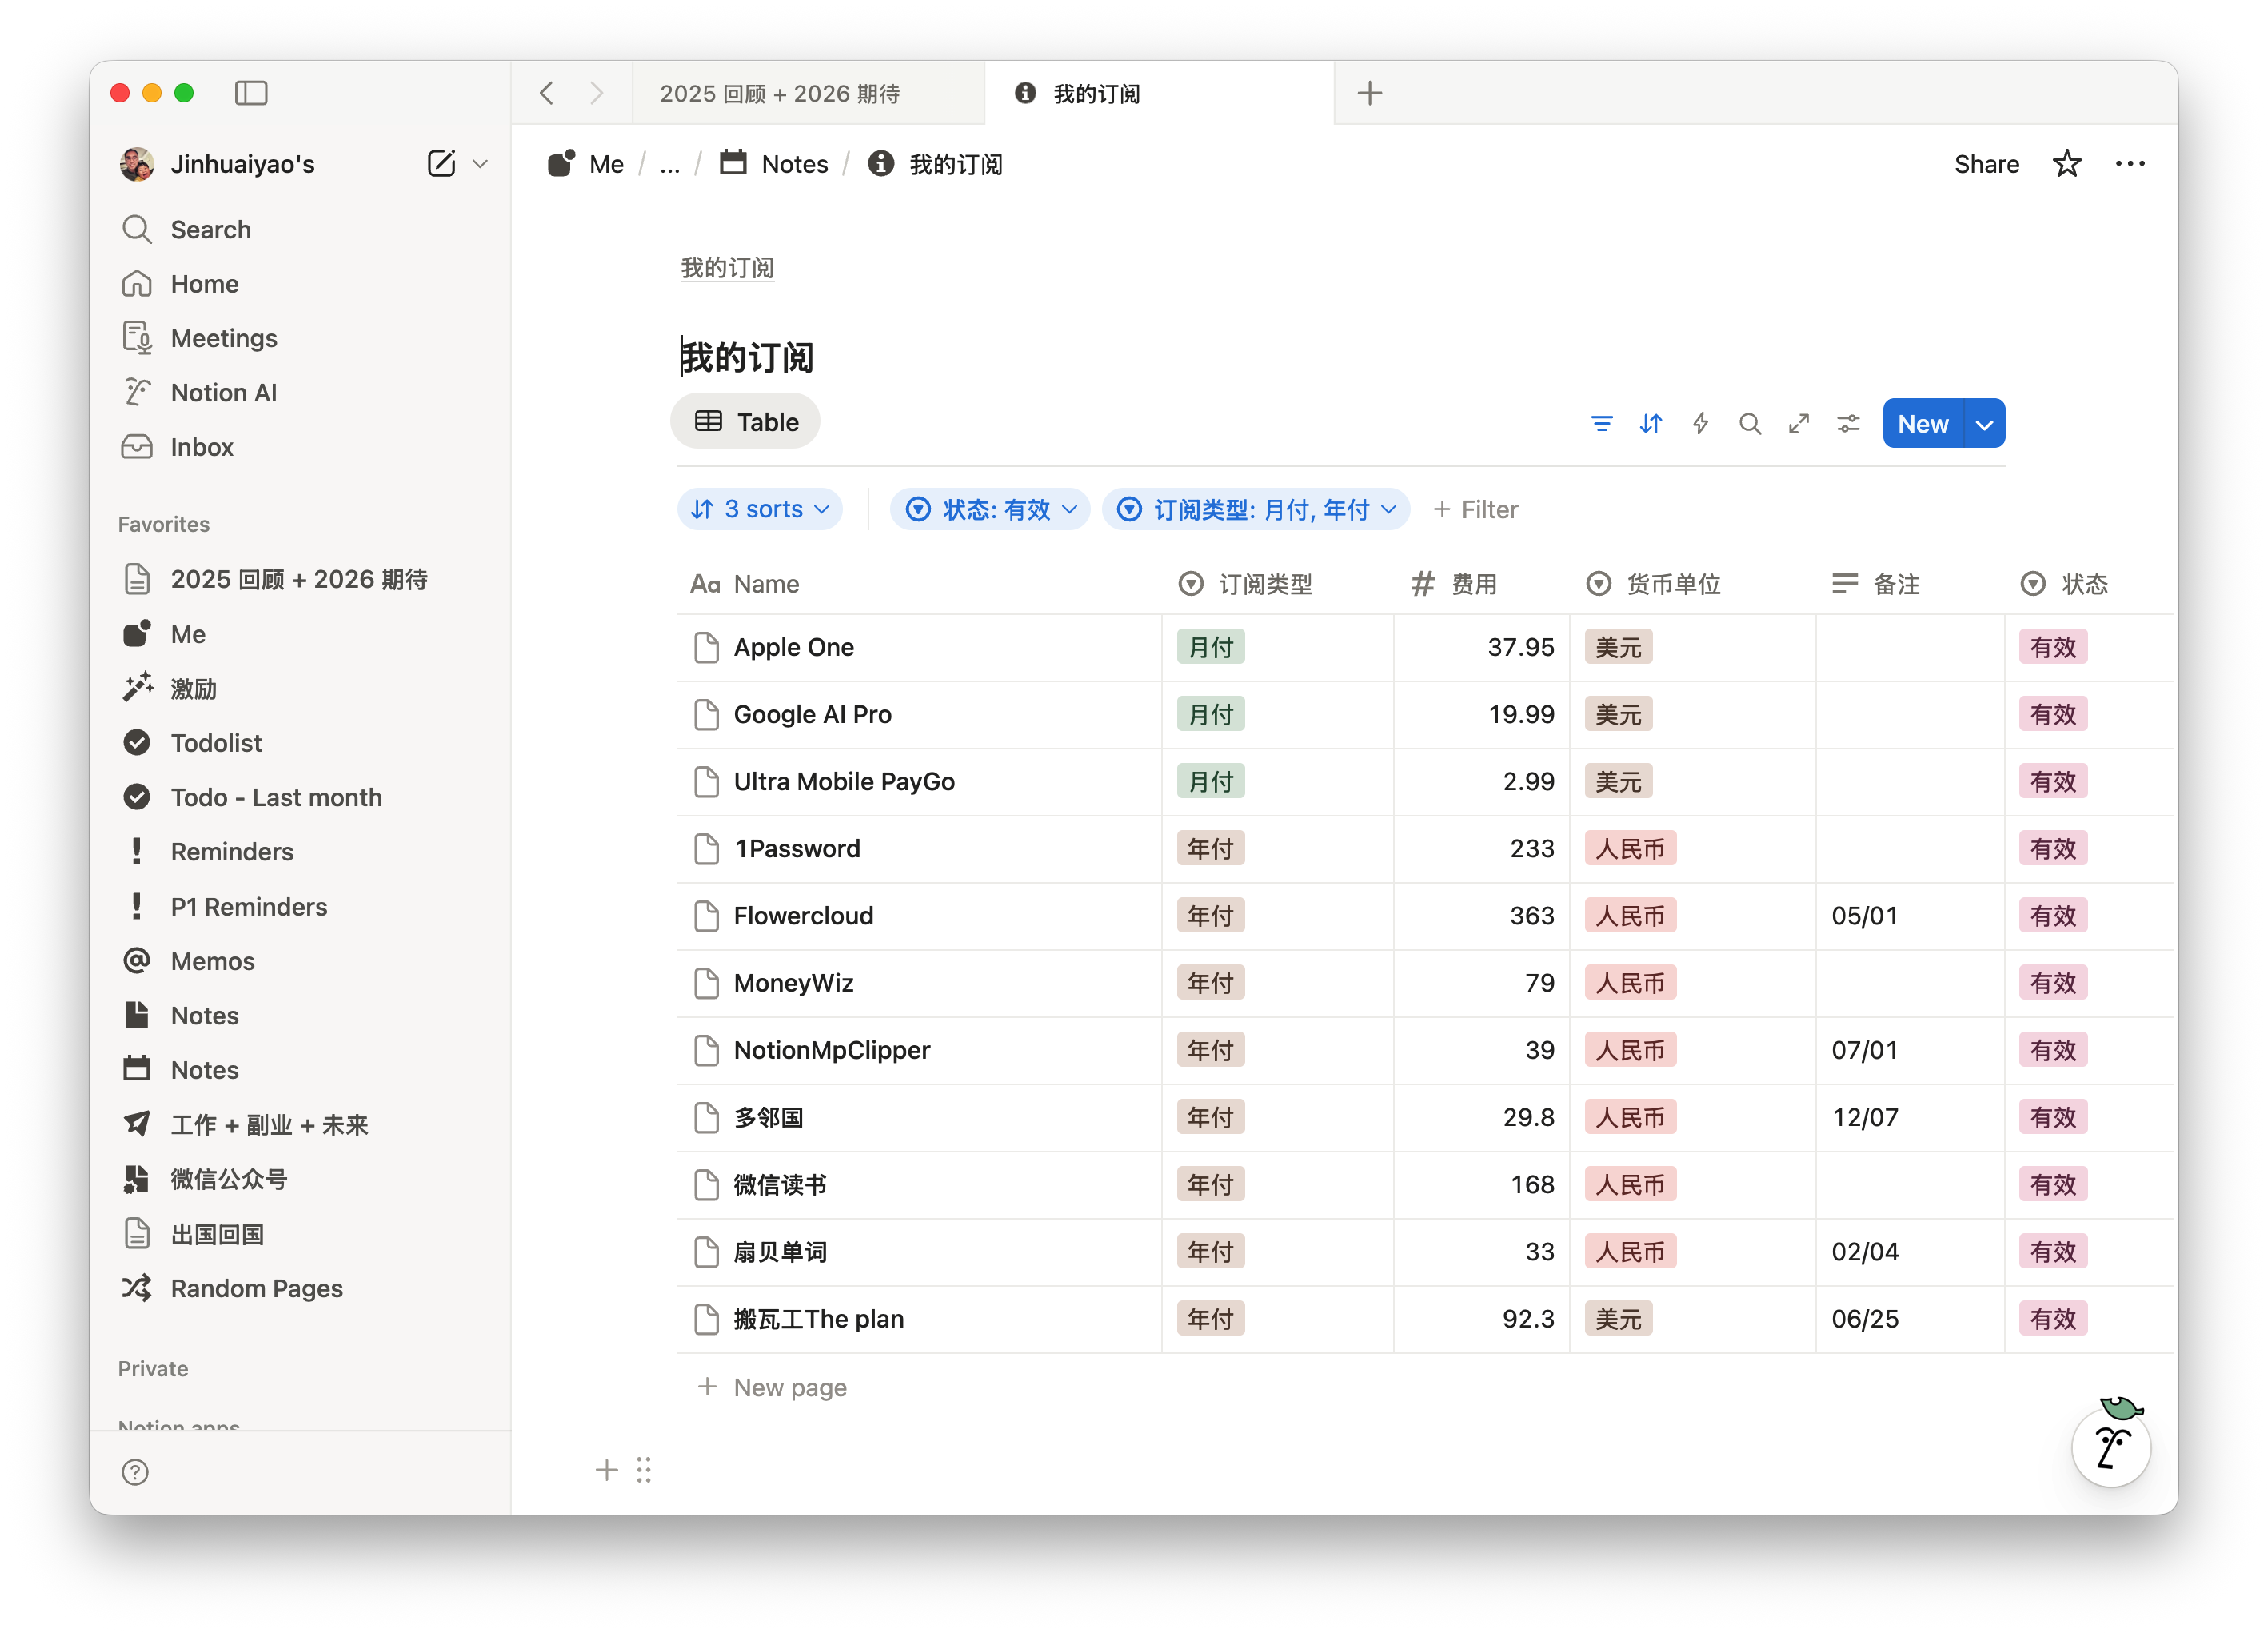Toggle the sidebar panel button
Viewport: 2268px width, 1633px height.
pyautogui.click(x=251, y=93)
